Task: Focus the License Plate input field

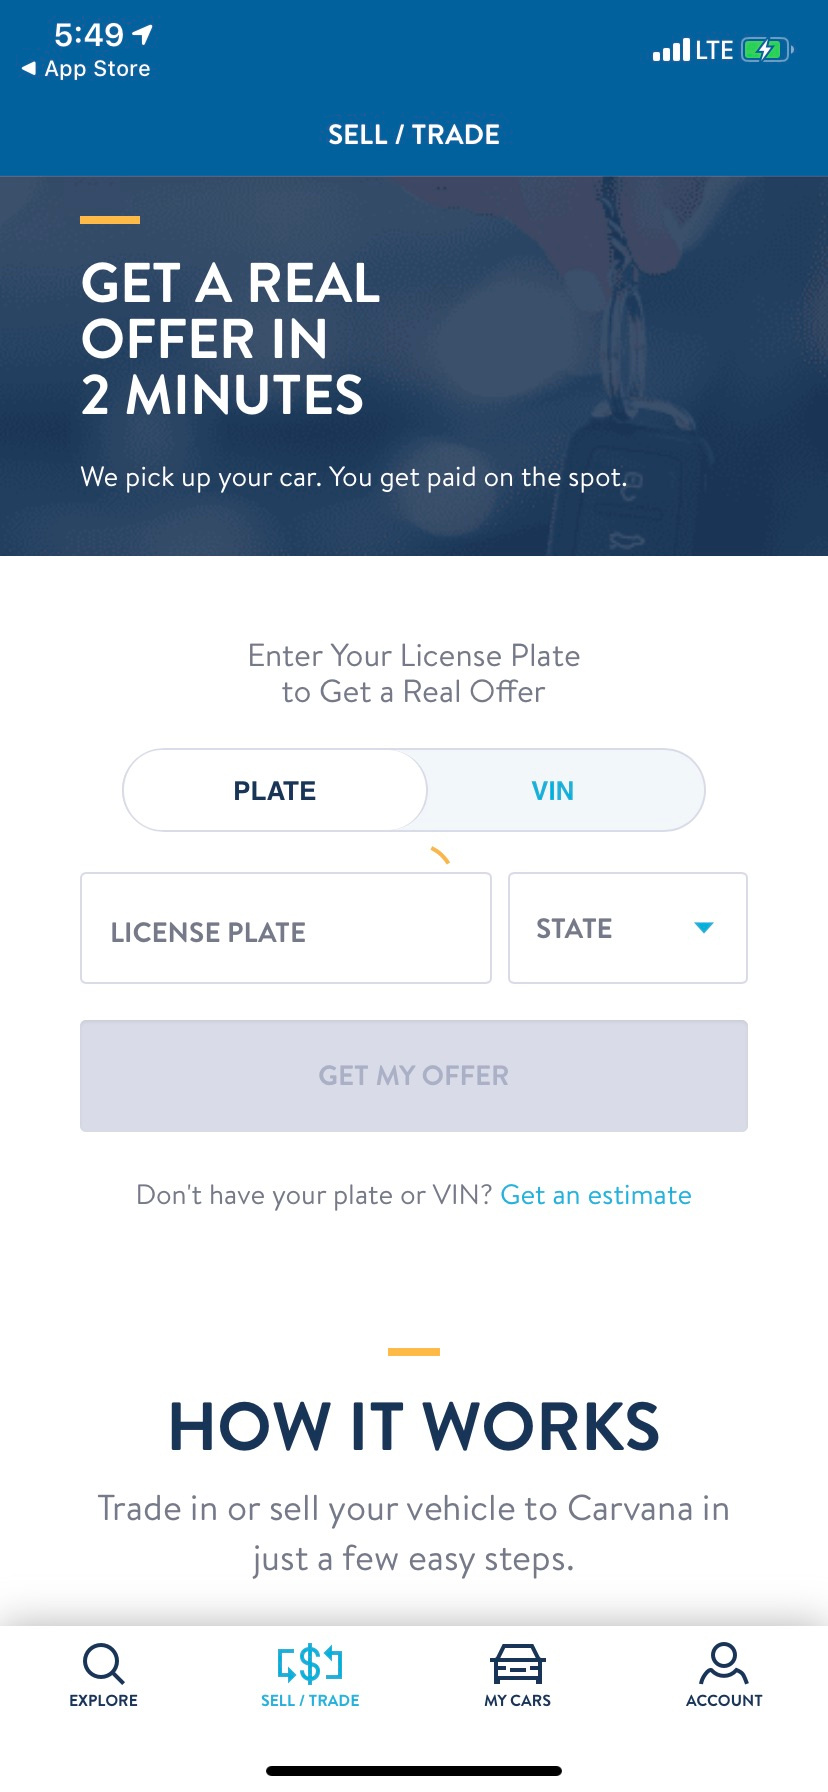Action: pos(286,928)
